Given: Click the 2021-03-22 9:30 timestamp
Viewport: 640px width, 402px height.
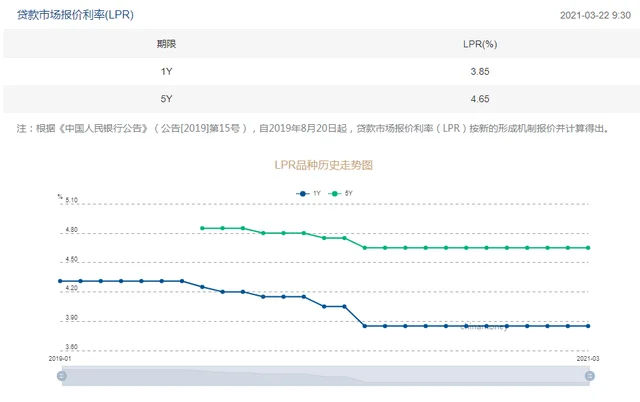Looking at the screenshot, I should coord(595,16).
